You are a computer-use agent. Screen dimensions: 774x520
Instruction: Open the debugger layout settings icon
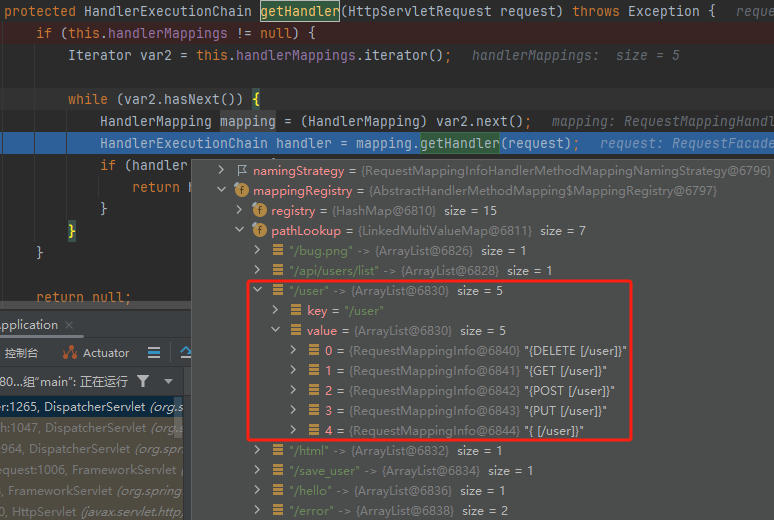point(154,353)
